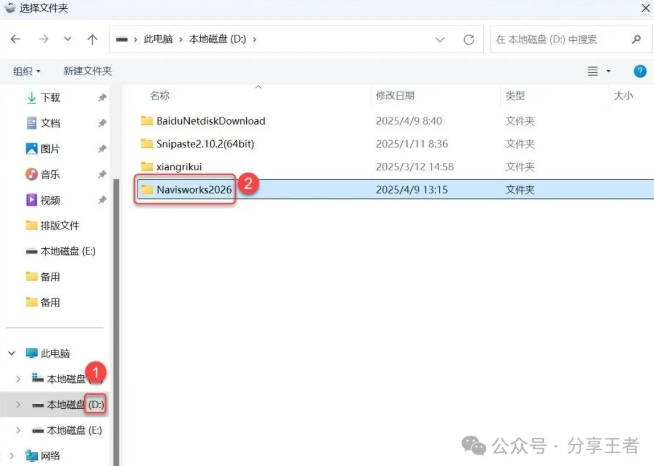654x466 pixels.
Task: Sort by 修改日期 column header
Action: [395, 96]
